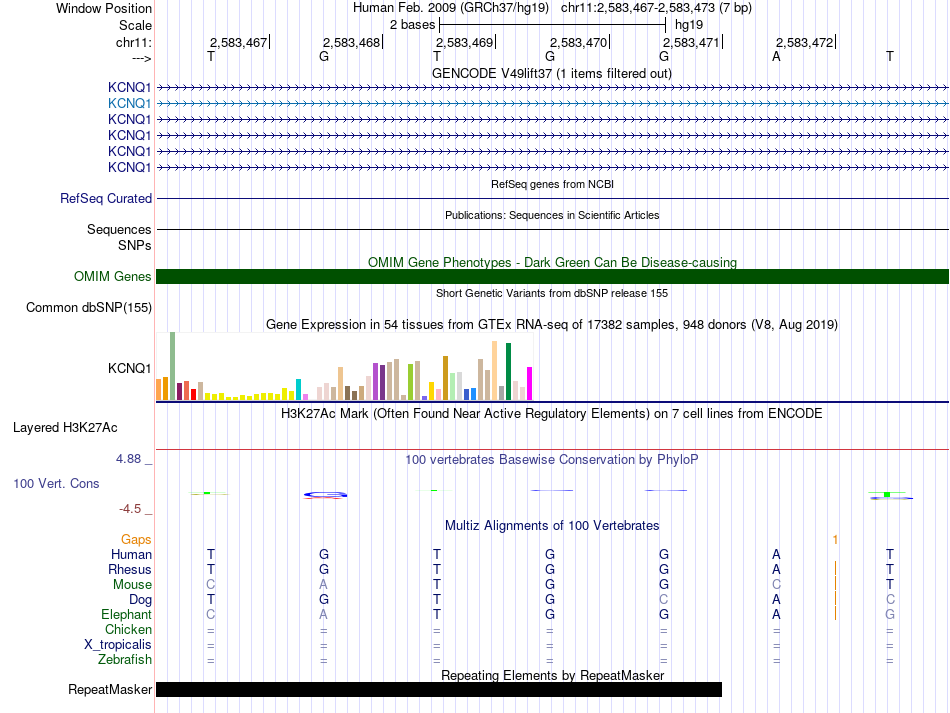
Task: Click the Rhesus species label
Action: (130, 570)
